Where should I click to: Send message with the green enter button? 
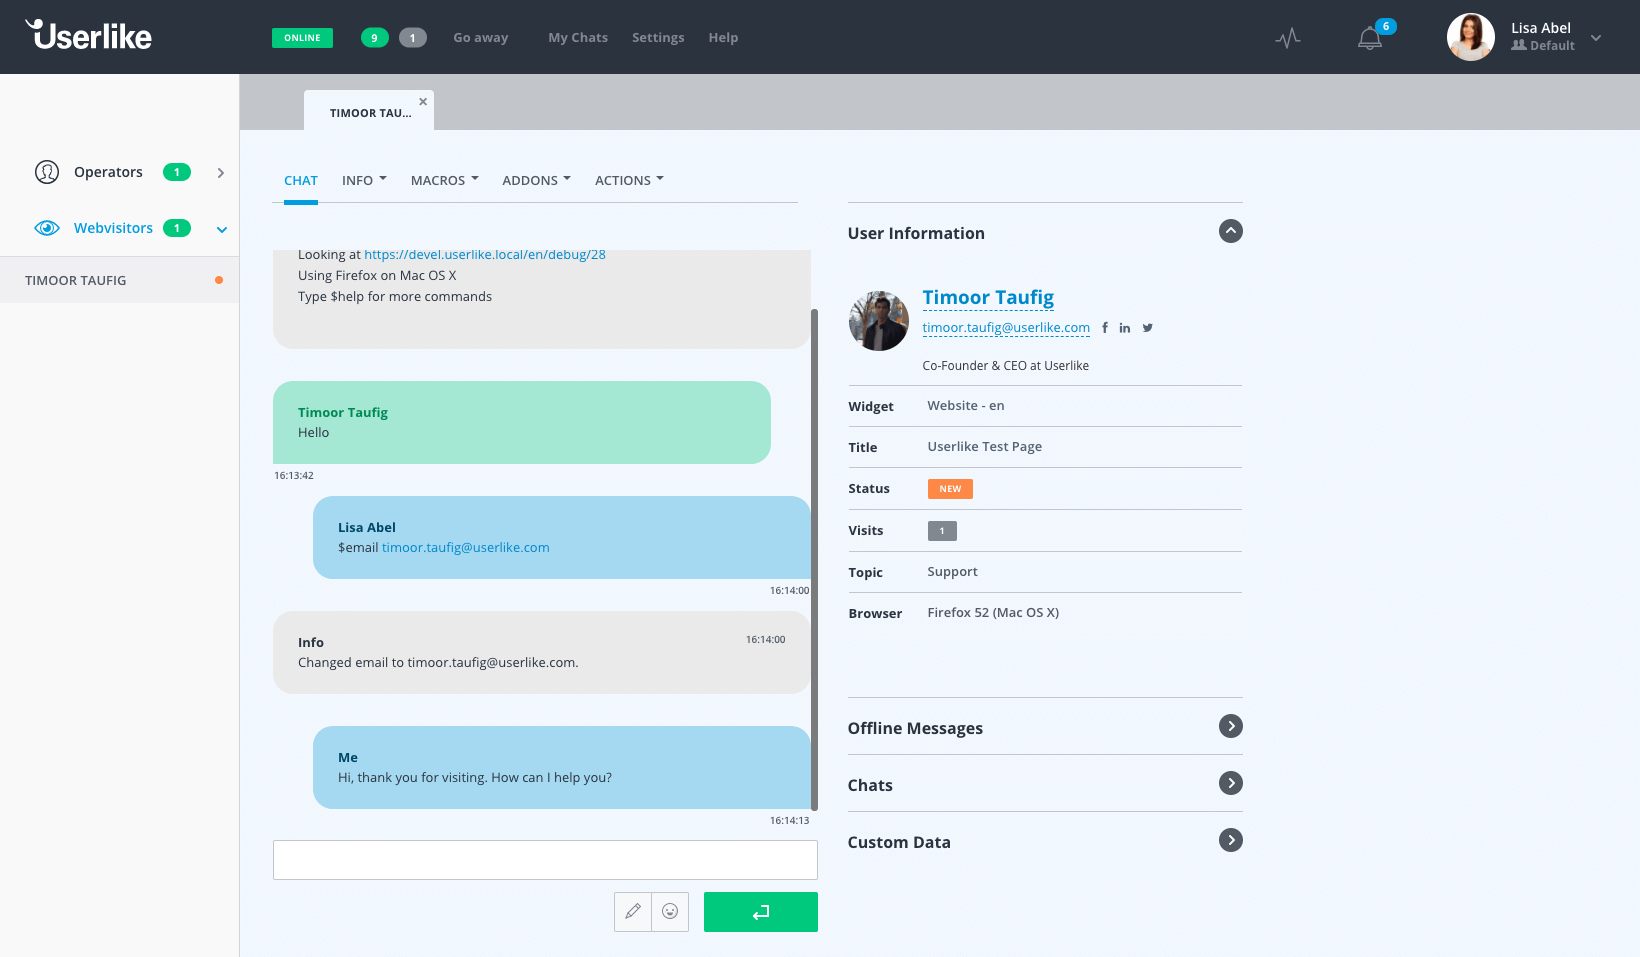pyautogui.click(x=761, y=912)
